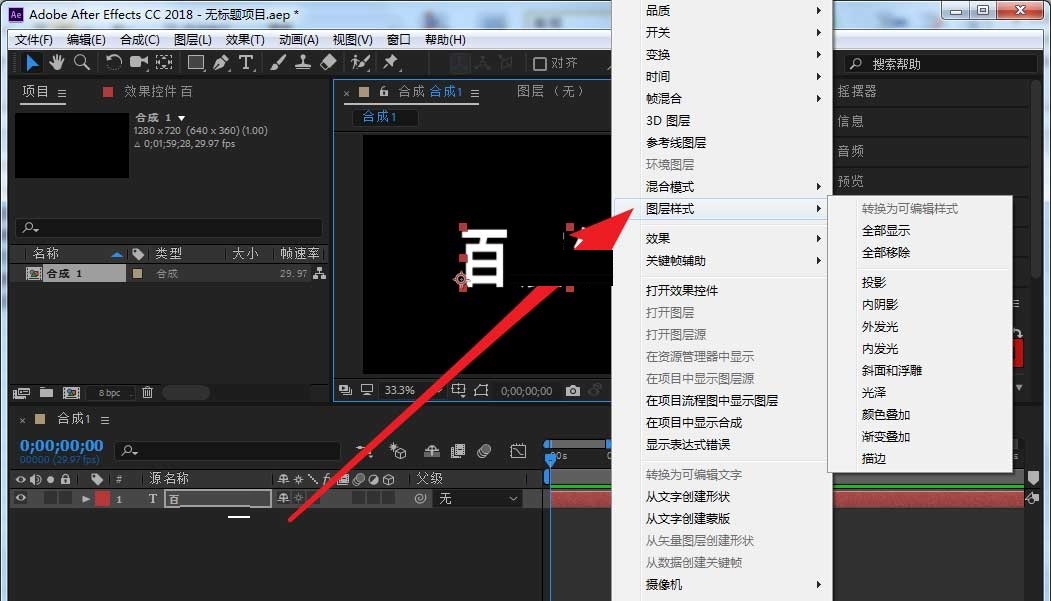Viewport: 1051px width, 601px height.
Task: Open the 8 bpc color depth selector
Action: 109,393
